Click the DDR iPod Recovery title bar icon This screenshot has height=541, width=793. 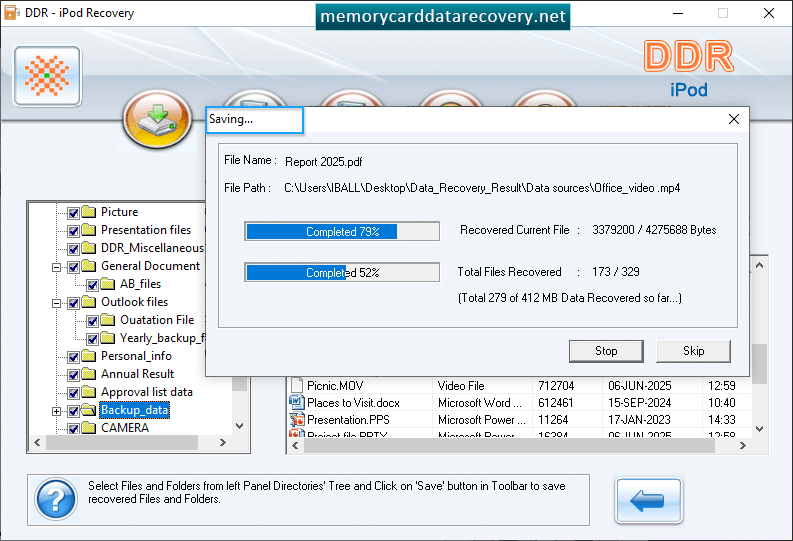(x=12, y=13)
